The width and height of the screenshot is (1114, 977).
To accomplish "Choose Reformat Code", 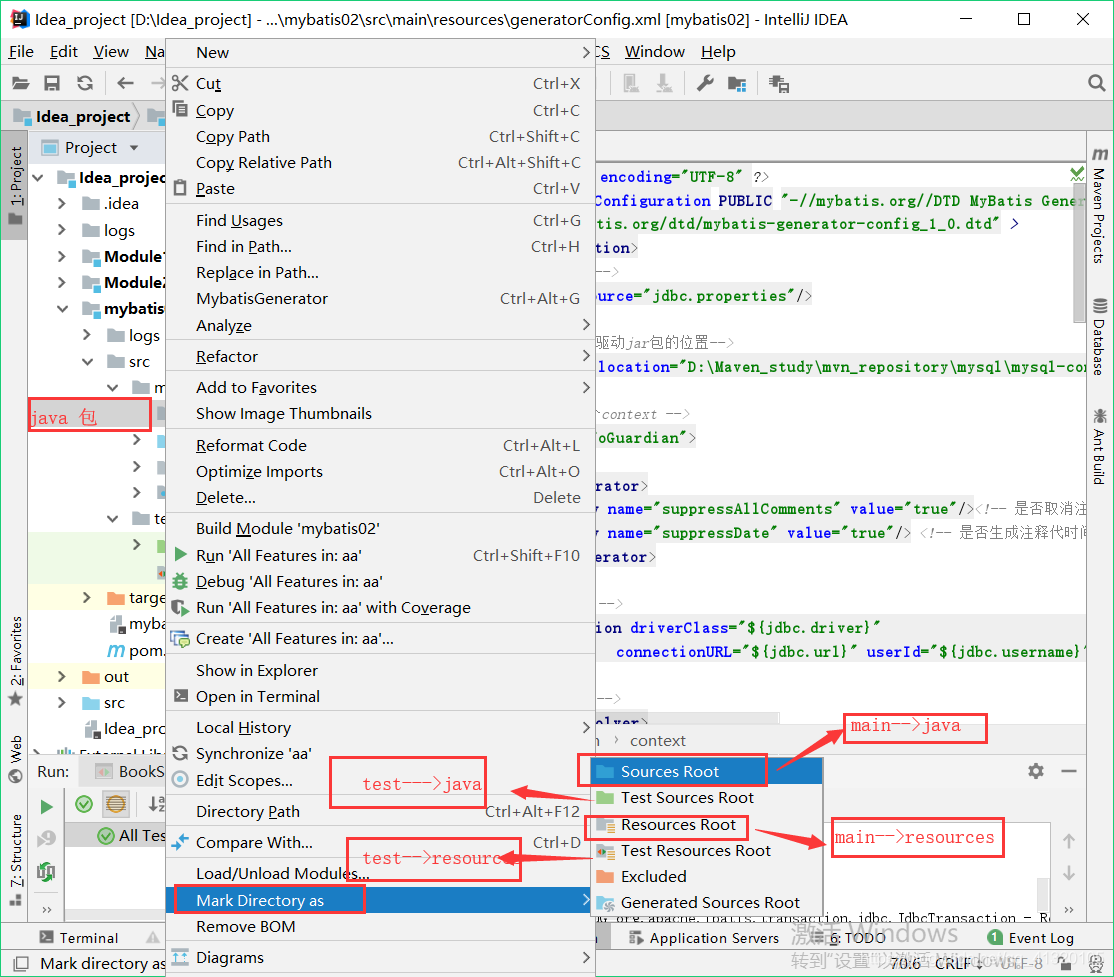I will click(x=380, y=446).
